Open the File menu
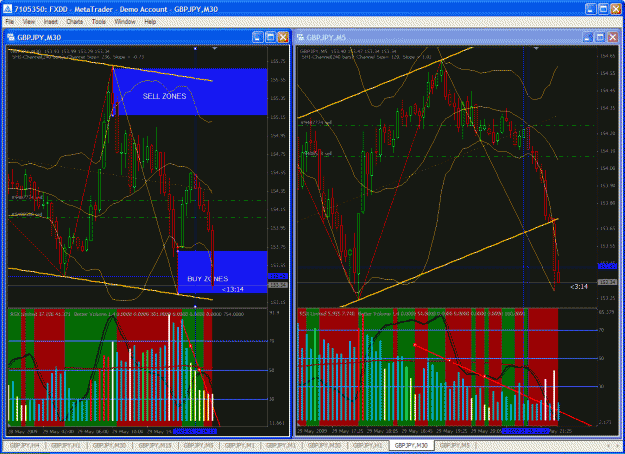Screen dimensions: 625x454 tap(10, 22)
